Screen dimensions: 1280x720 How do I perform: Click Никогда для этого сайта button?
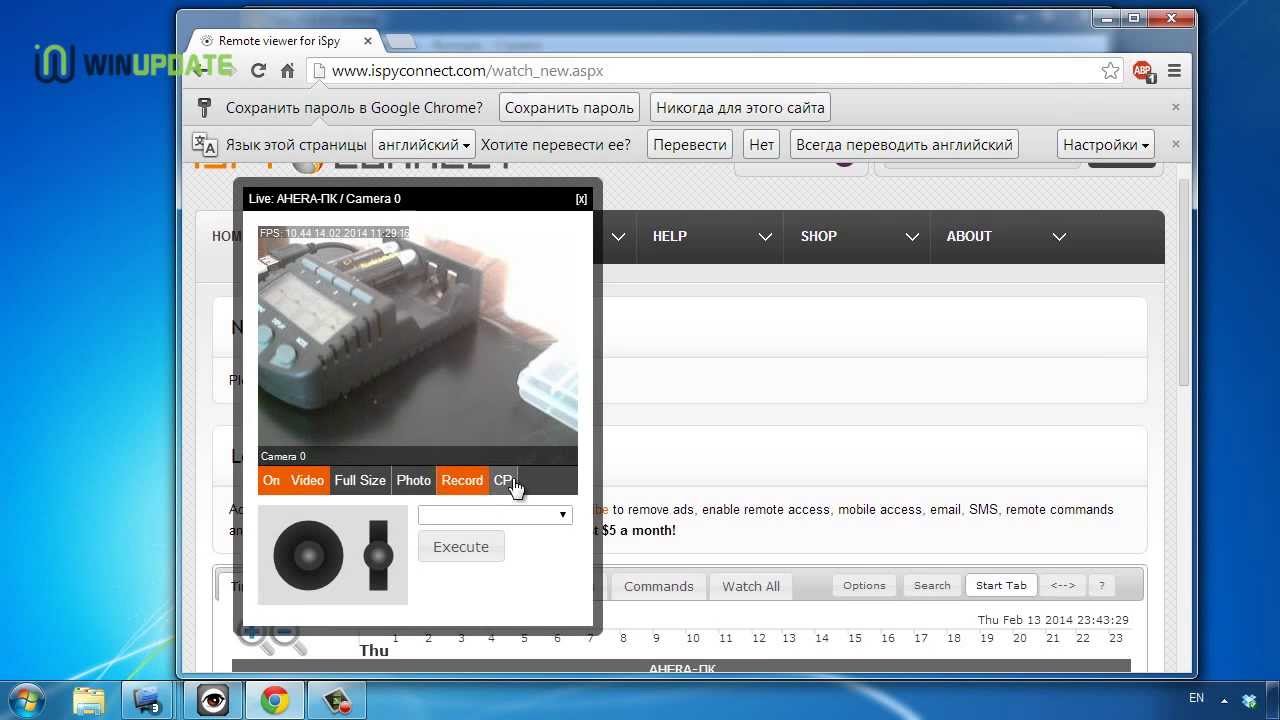[x=740, y=107]
